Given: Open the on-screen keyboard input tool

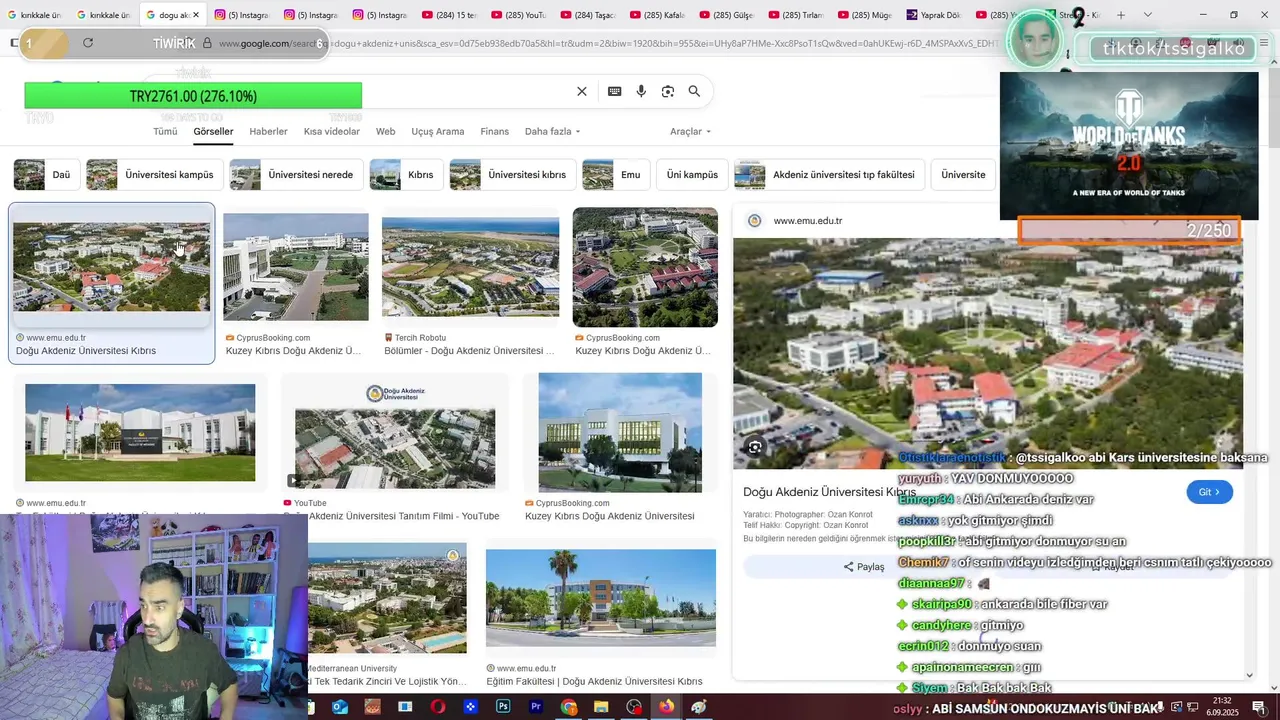Looking at the screenshot, I should pos(615,91).
